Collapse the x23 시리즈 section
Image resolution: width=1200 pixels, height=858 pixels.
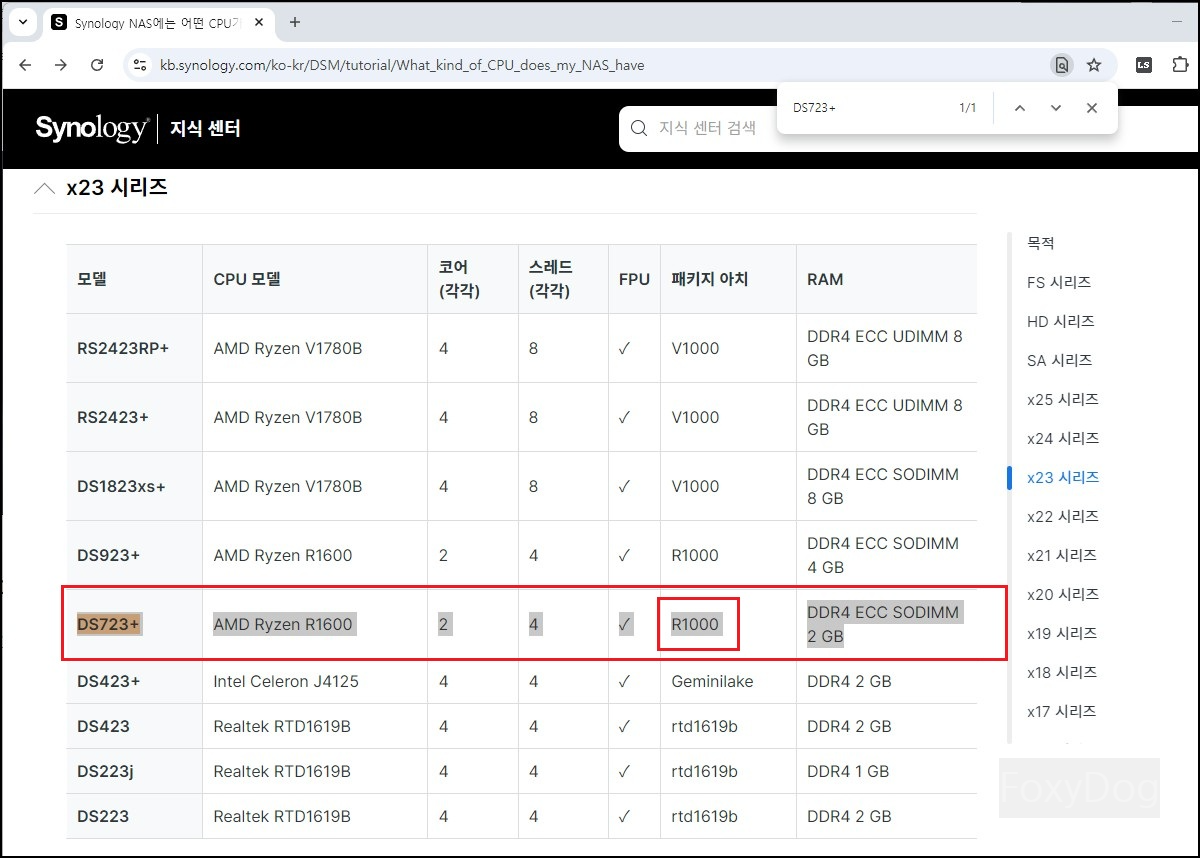[x=45, y=187]
